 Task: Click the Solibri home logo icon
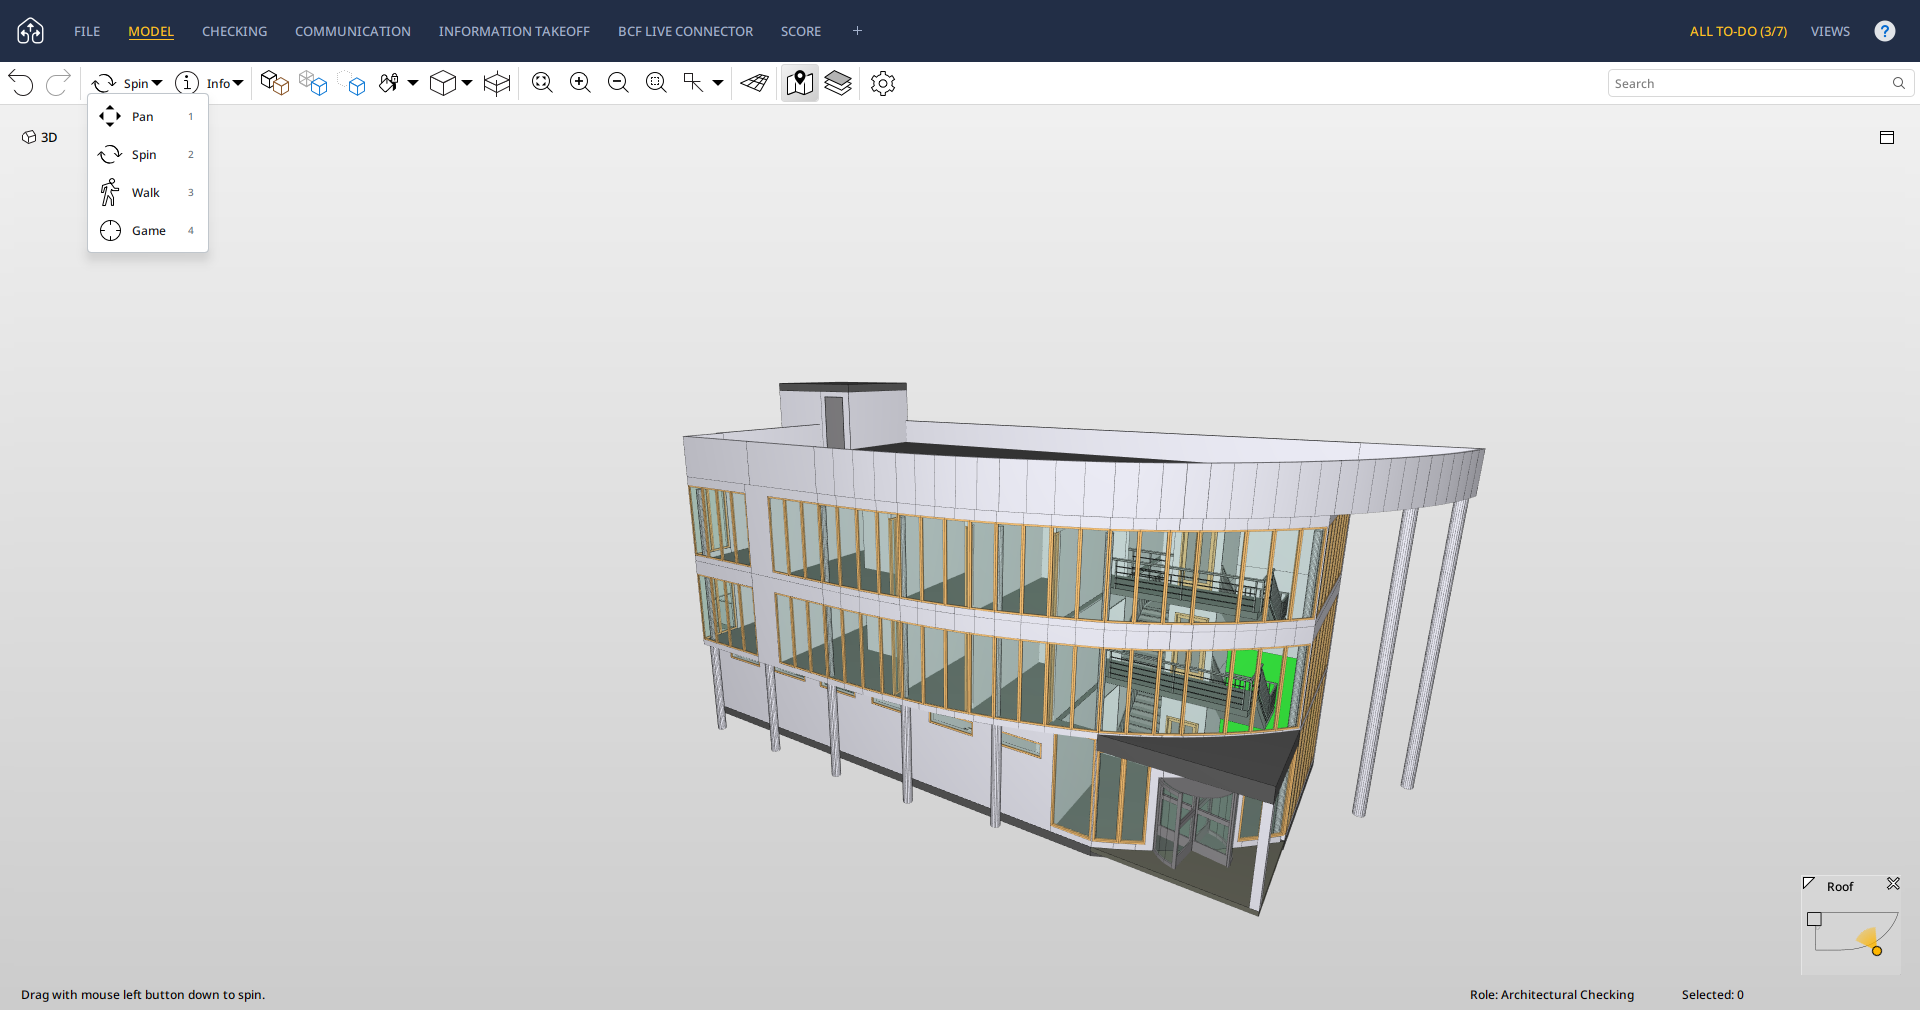click(31, 31)
